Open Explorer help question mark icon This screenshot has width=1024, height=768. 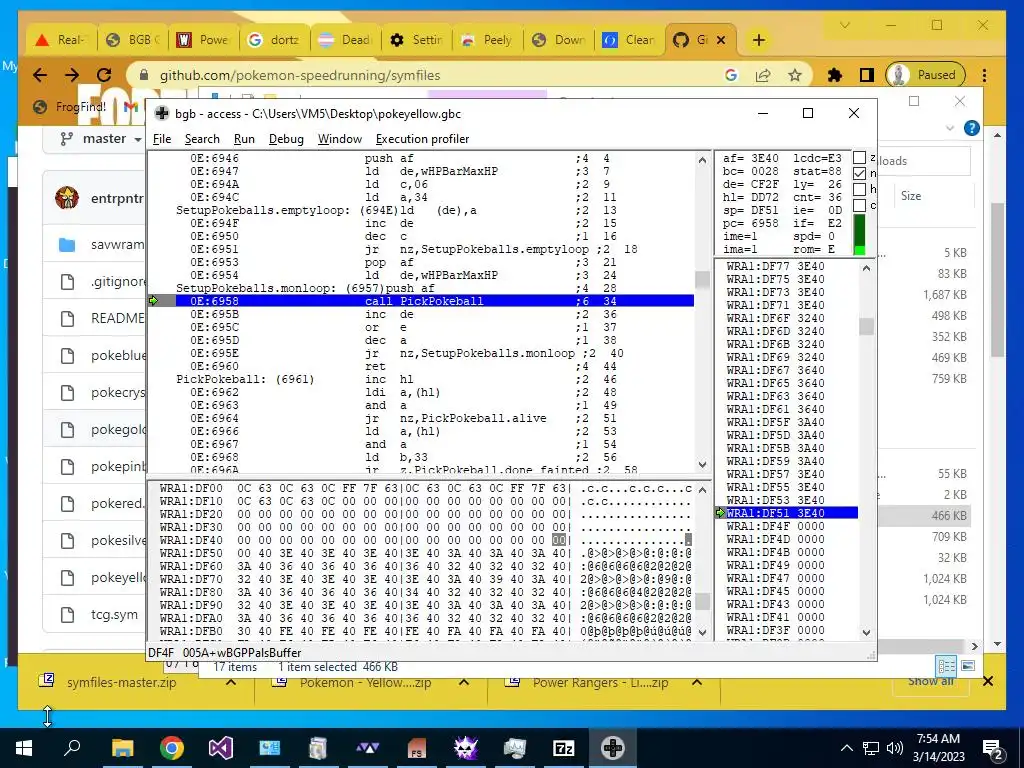pos(972,128)
